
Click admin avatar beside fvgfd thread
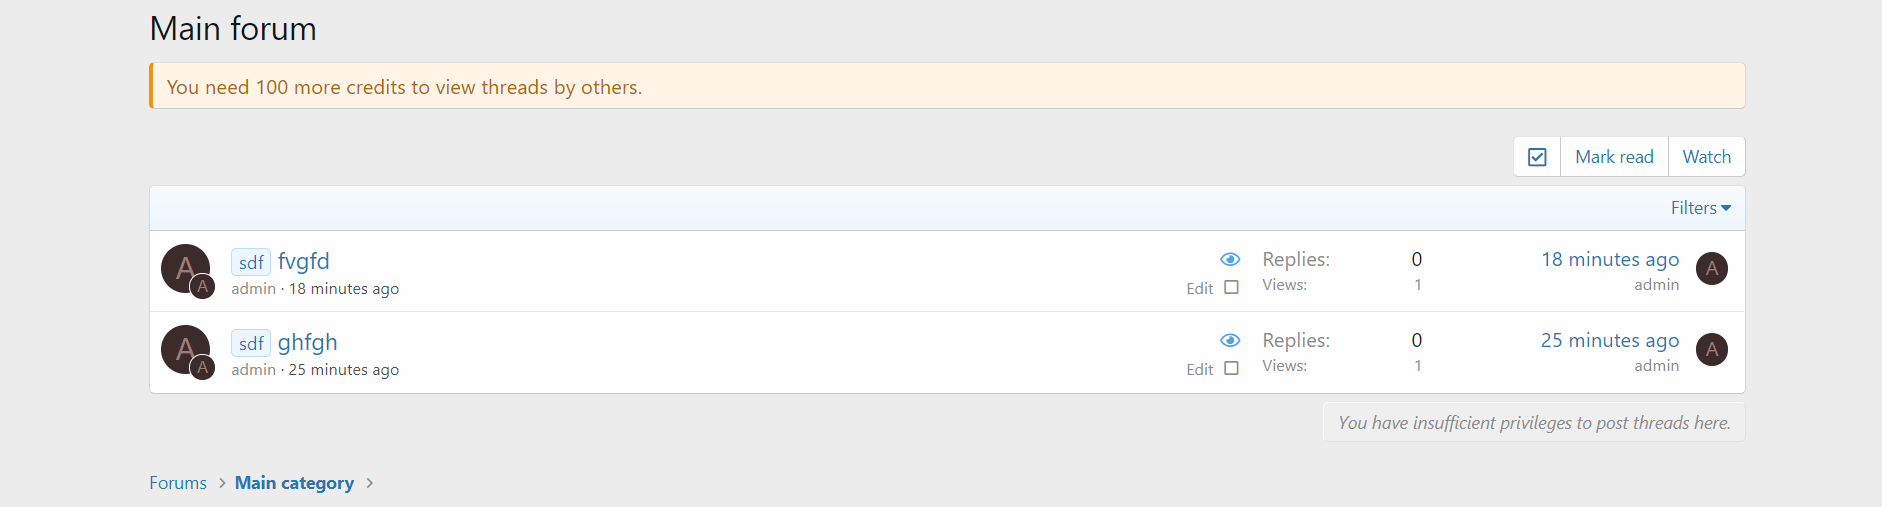coord(186,268)
